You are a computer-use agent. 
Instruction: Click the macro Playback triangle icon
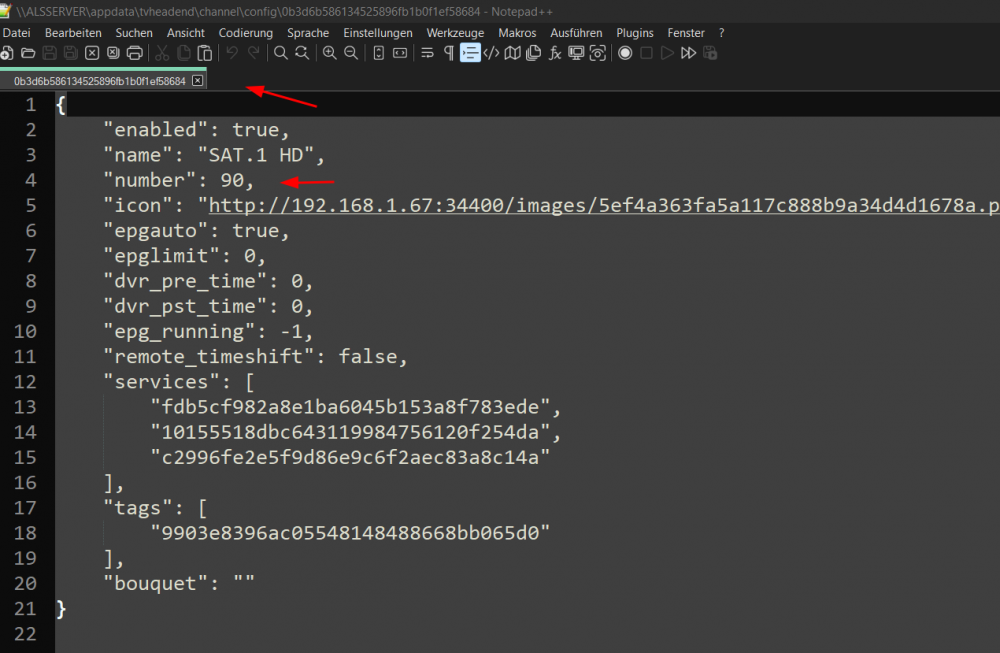(x=667, y=53)
